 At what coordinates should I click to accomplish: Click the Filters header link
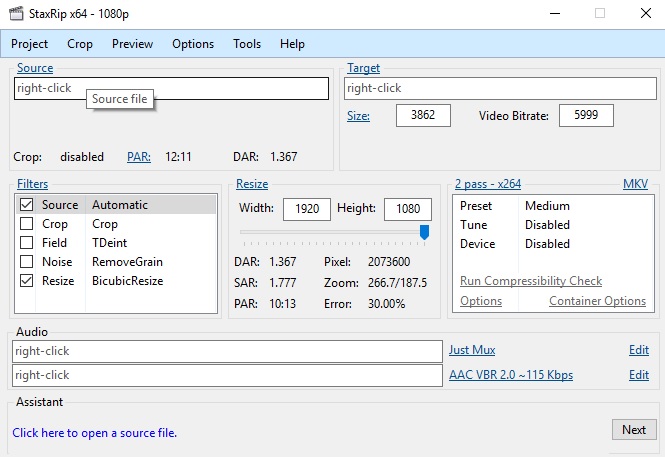click(x=32, y=184)
